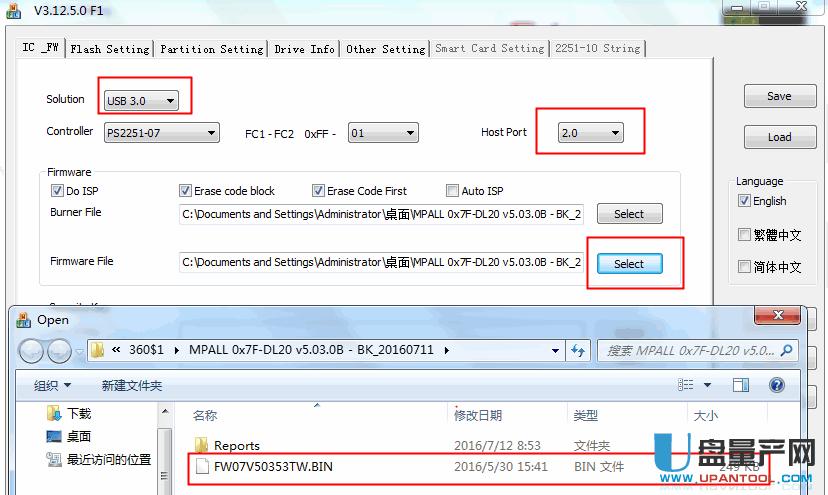
Task: Click Select button for Firmware File
Action: click(629, 263)
